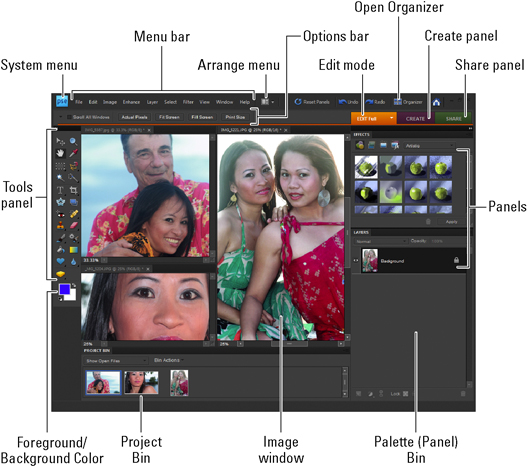The width and height of the screenshot is (527, 467).
Task: Enable the Scroll All Windows checkbox
Action: 69,117
